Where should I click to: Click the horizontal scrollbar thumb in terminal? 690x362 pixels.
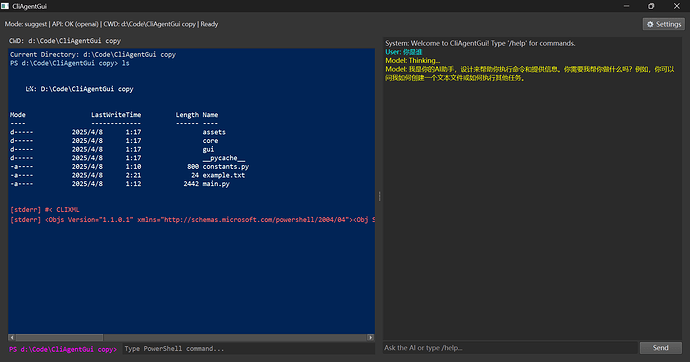point(59,337)
